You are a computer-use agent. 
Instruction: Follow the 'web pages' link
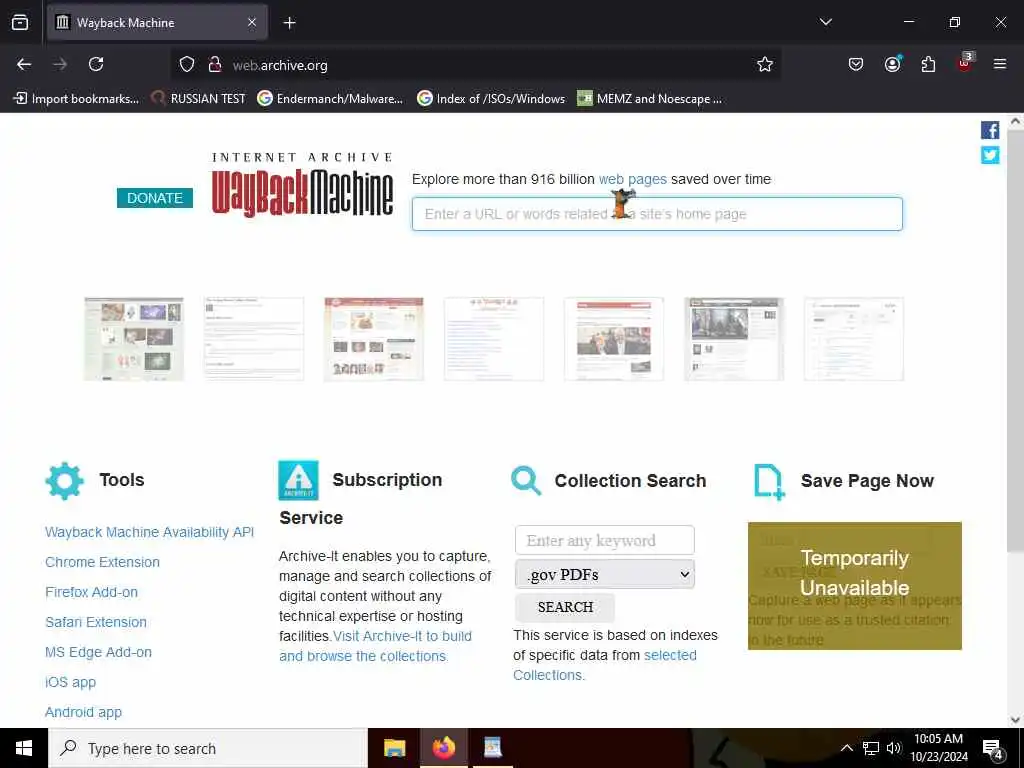click(x=632, y=179)
